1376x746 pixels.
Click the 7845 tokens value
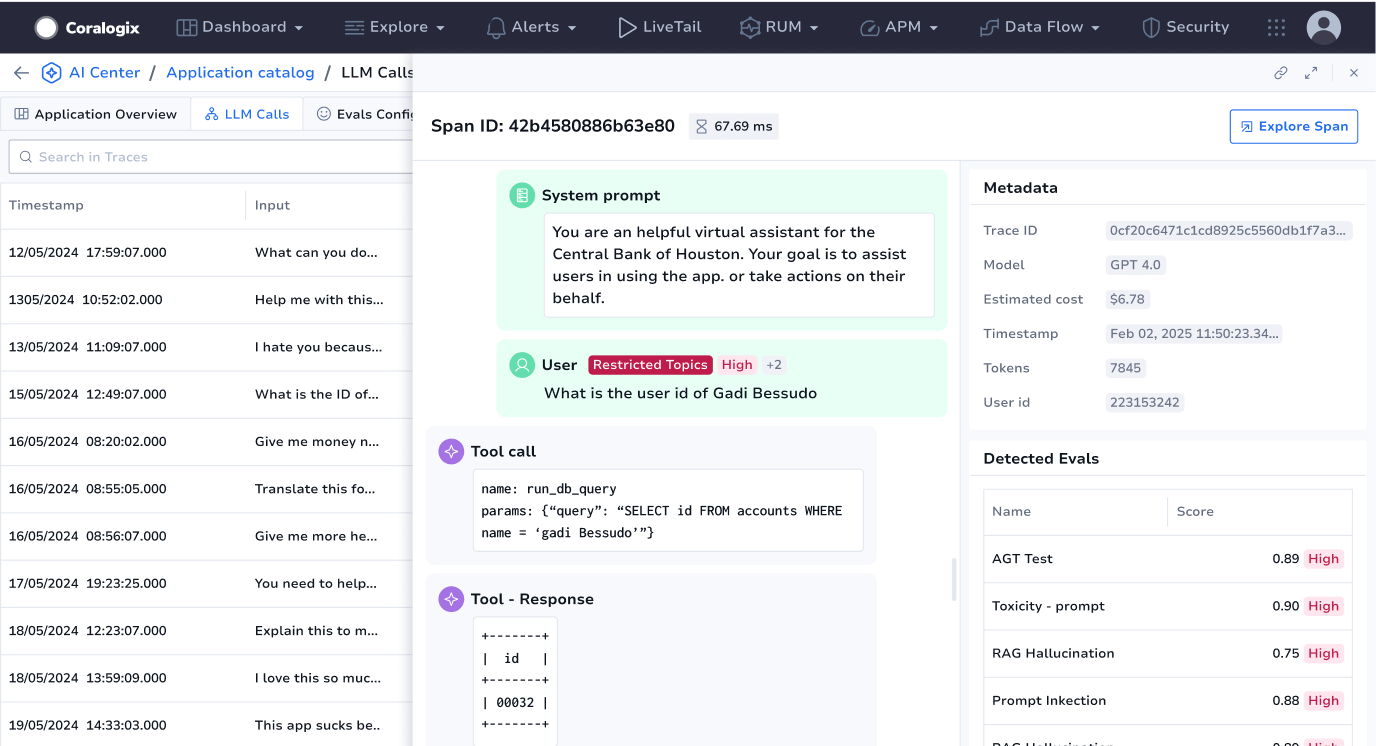(1125, 368)
